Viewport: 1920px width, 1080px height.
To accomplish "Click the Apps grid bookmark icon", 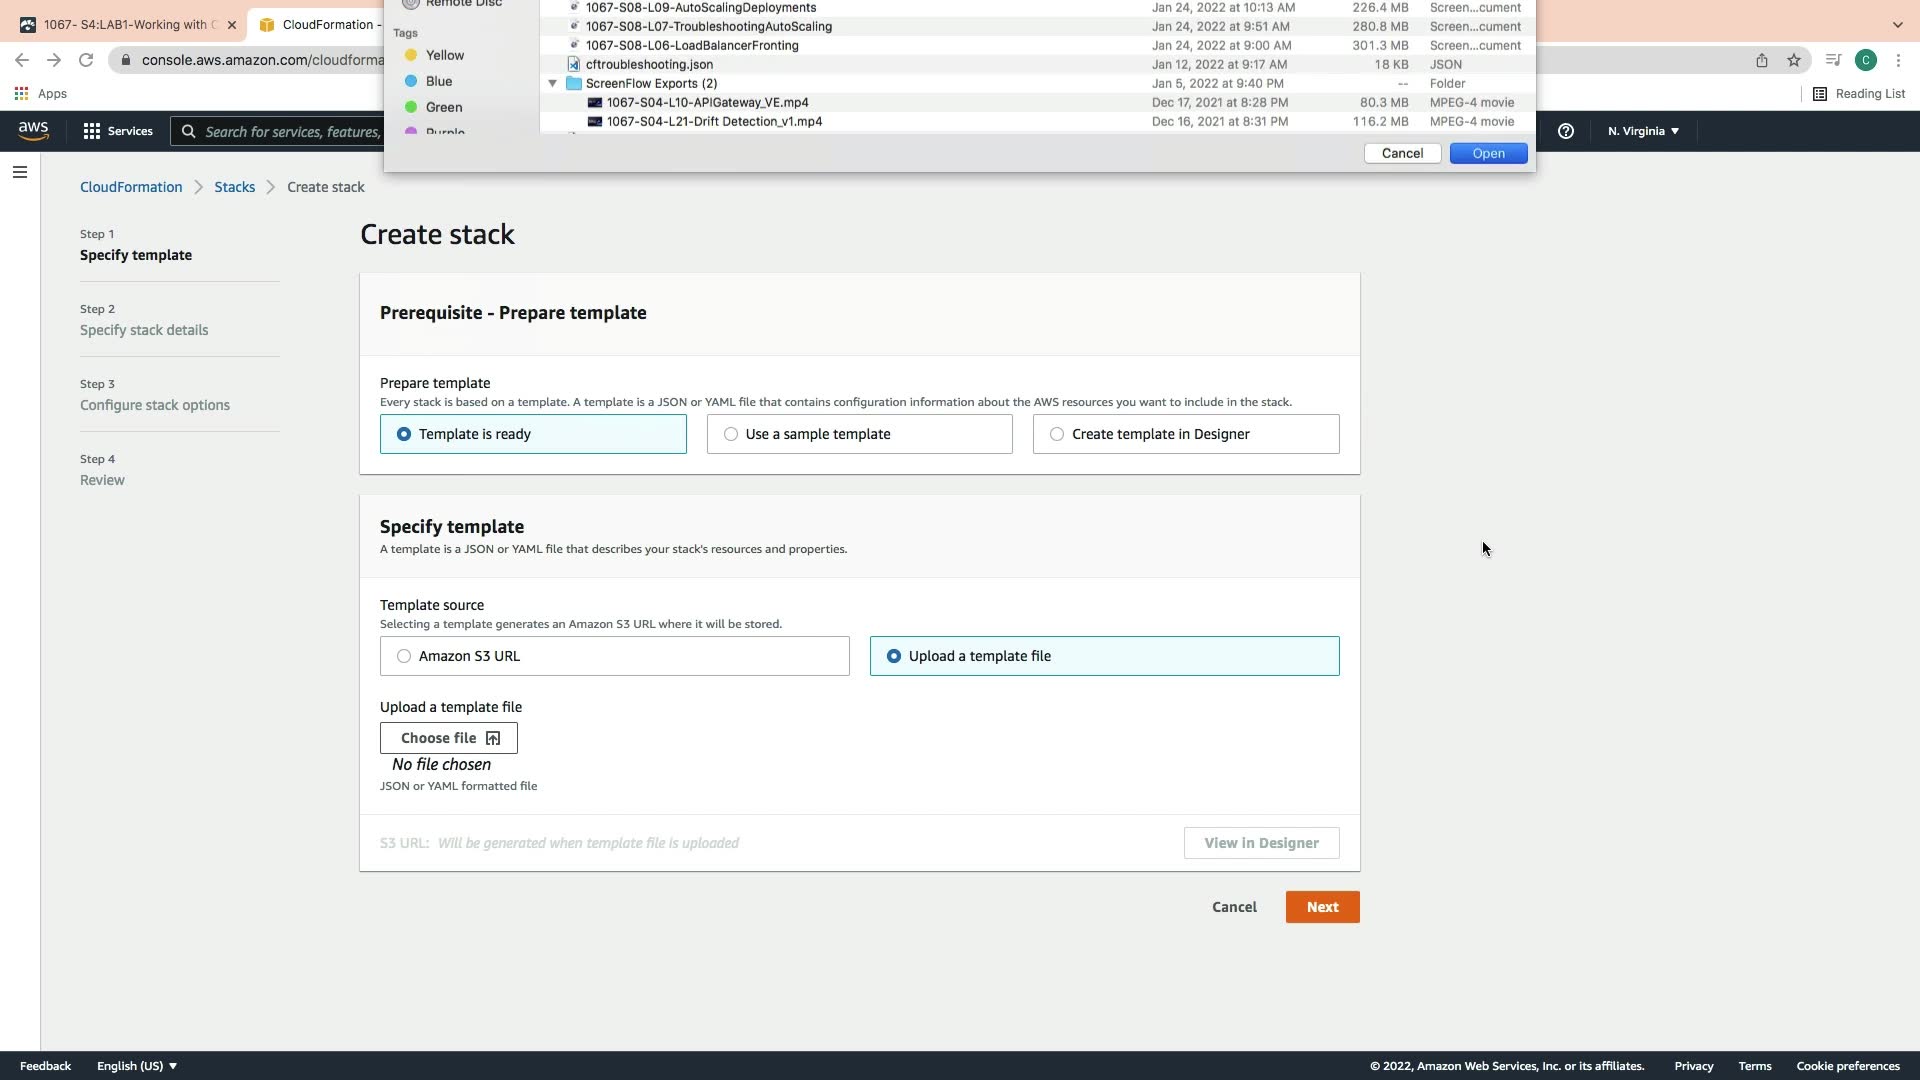I will tap(21, 94).
